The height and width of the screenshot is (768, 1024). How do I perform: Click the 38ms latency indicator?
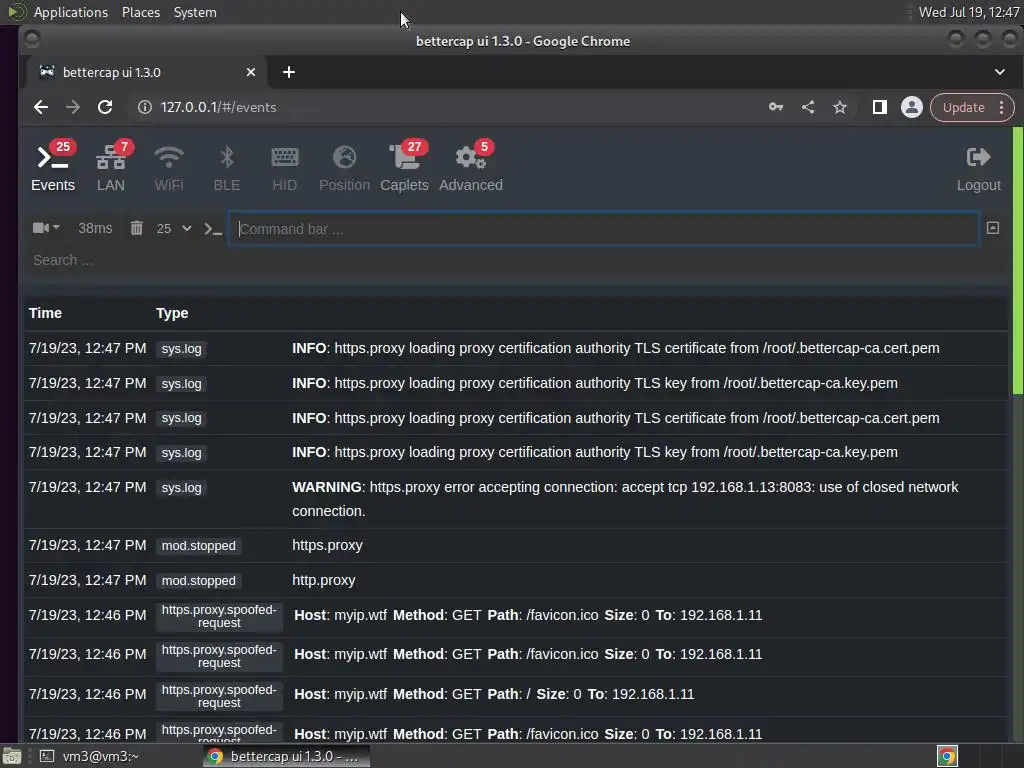[x=95, y=228]
